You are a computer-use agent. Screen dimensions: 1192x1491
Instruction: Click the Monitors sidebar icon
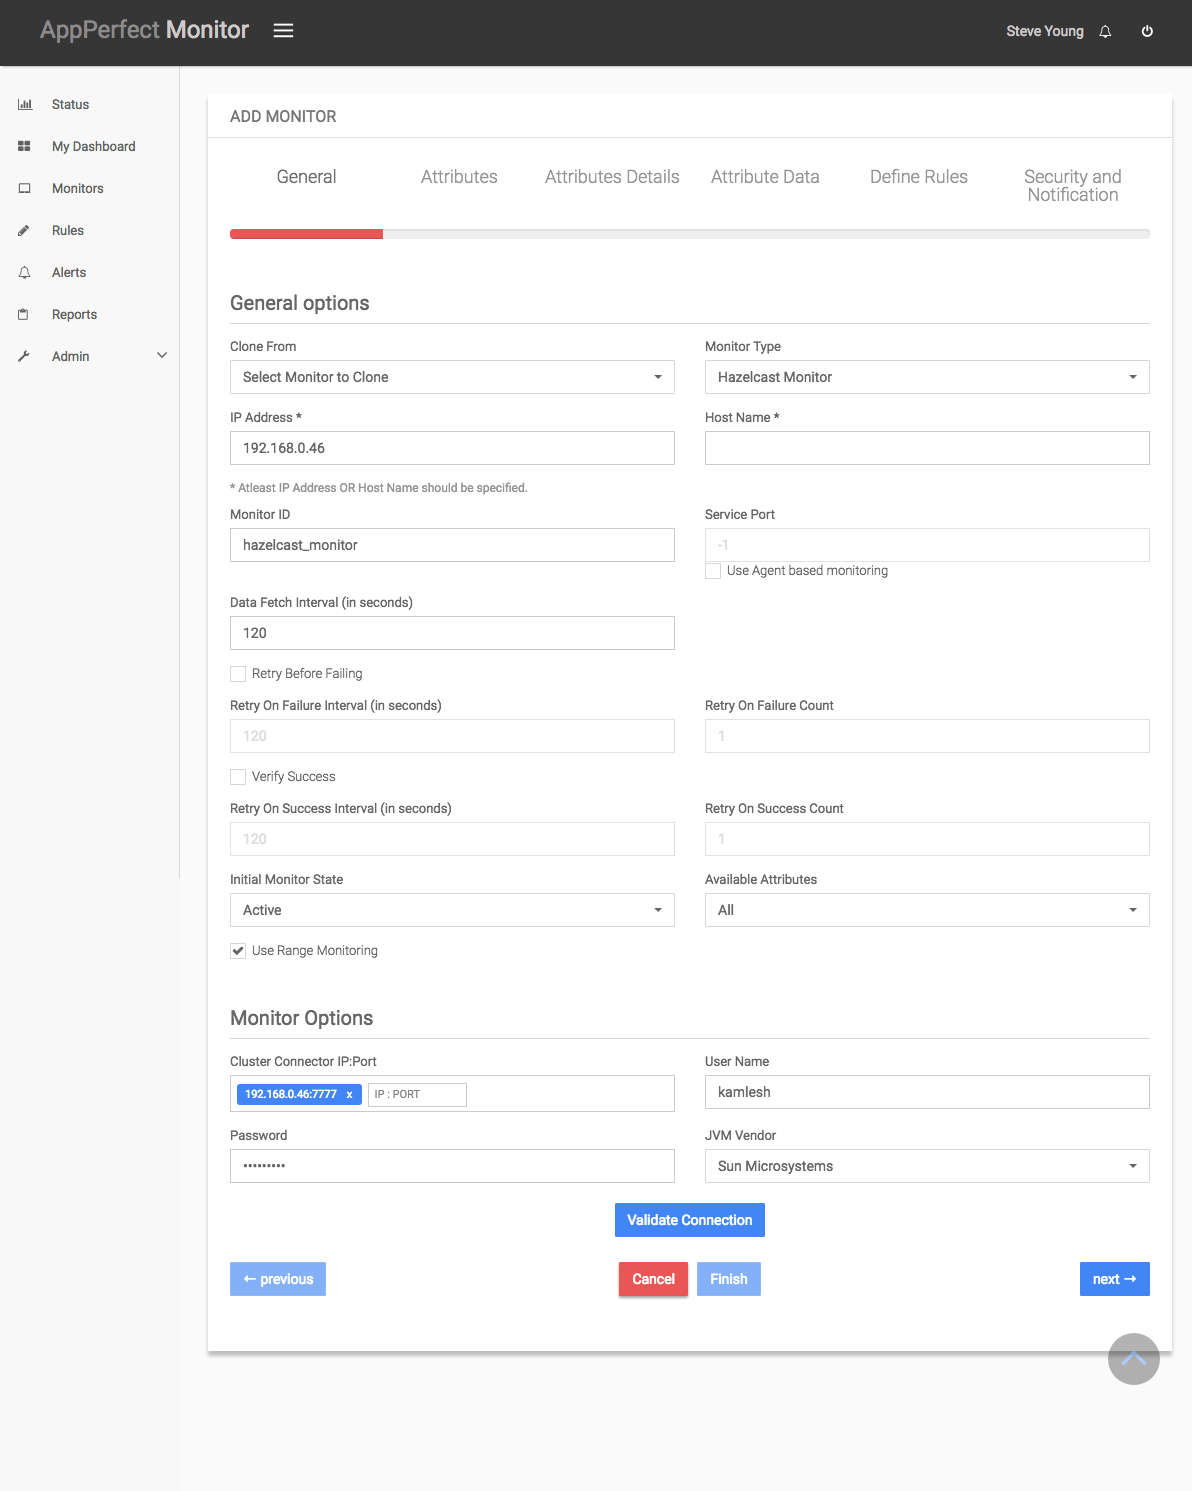pyautogui.click(x=24, y=188)
